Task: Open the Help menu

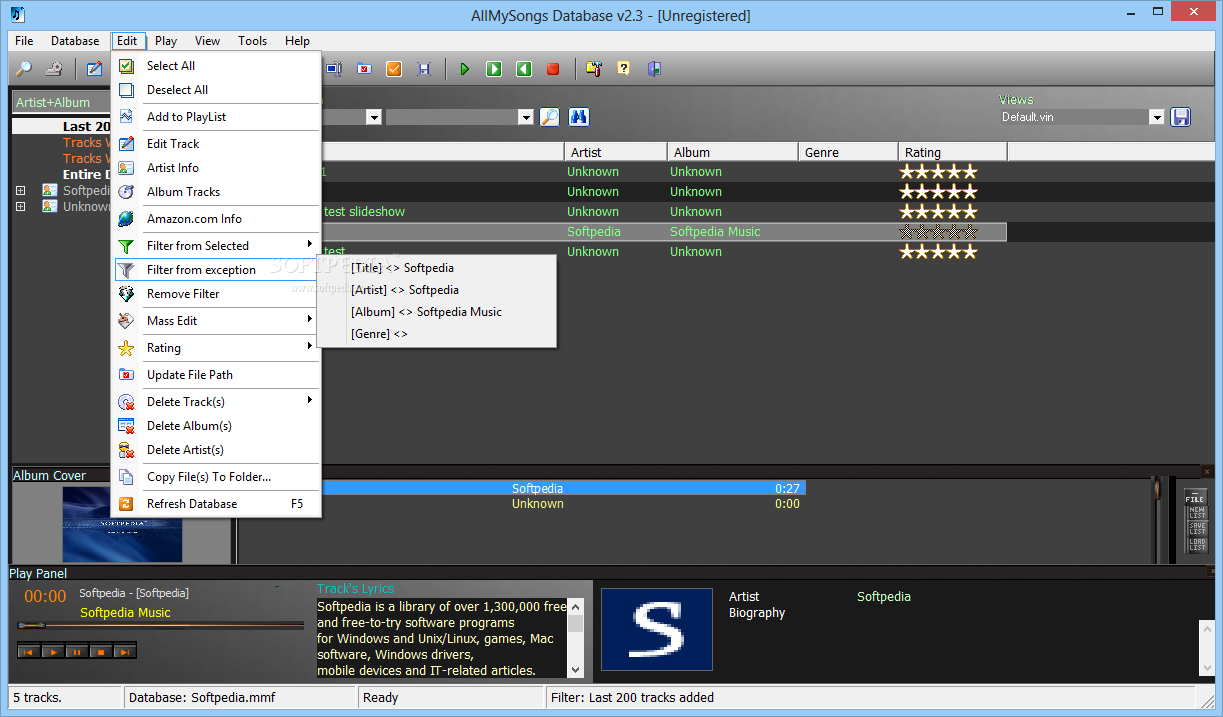Action: (297, 41)
